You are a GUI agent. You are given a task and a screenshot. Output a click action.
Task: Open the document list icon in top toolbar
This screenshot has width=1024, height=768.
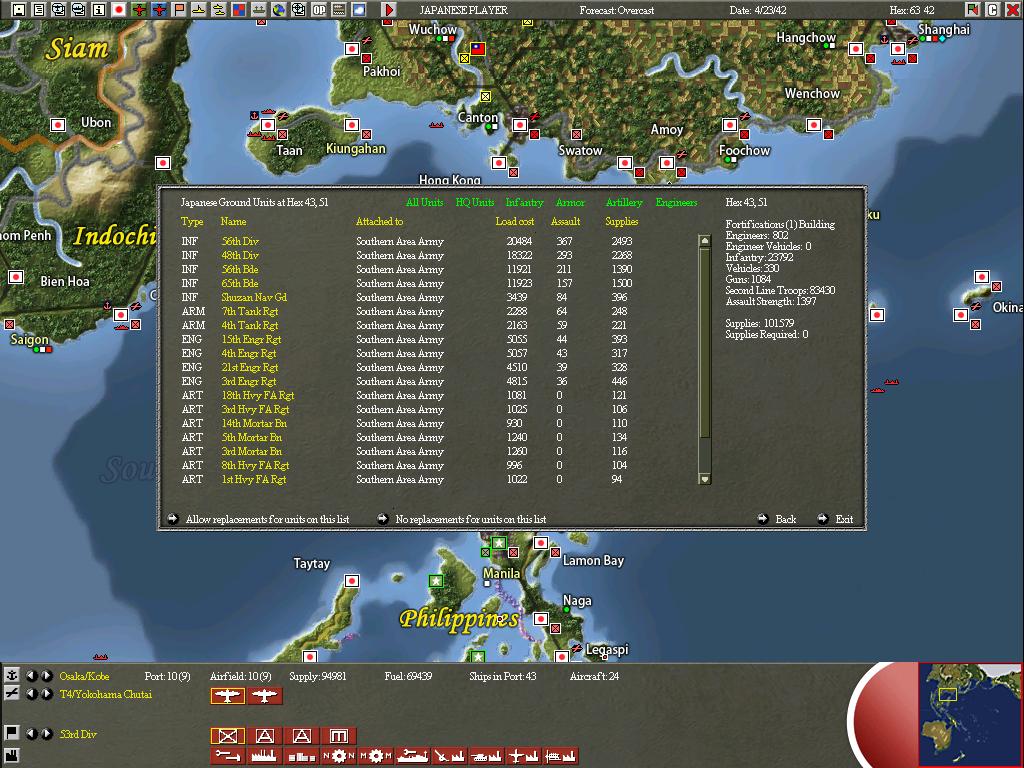[39, 10]
